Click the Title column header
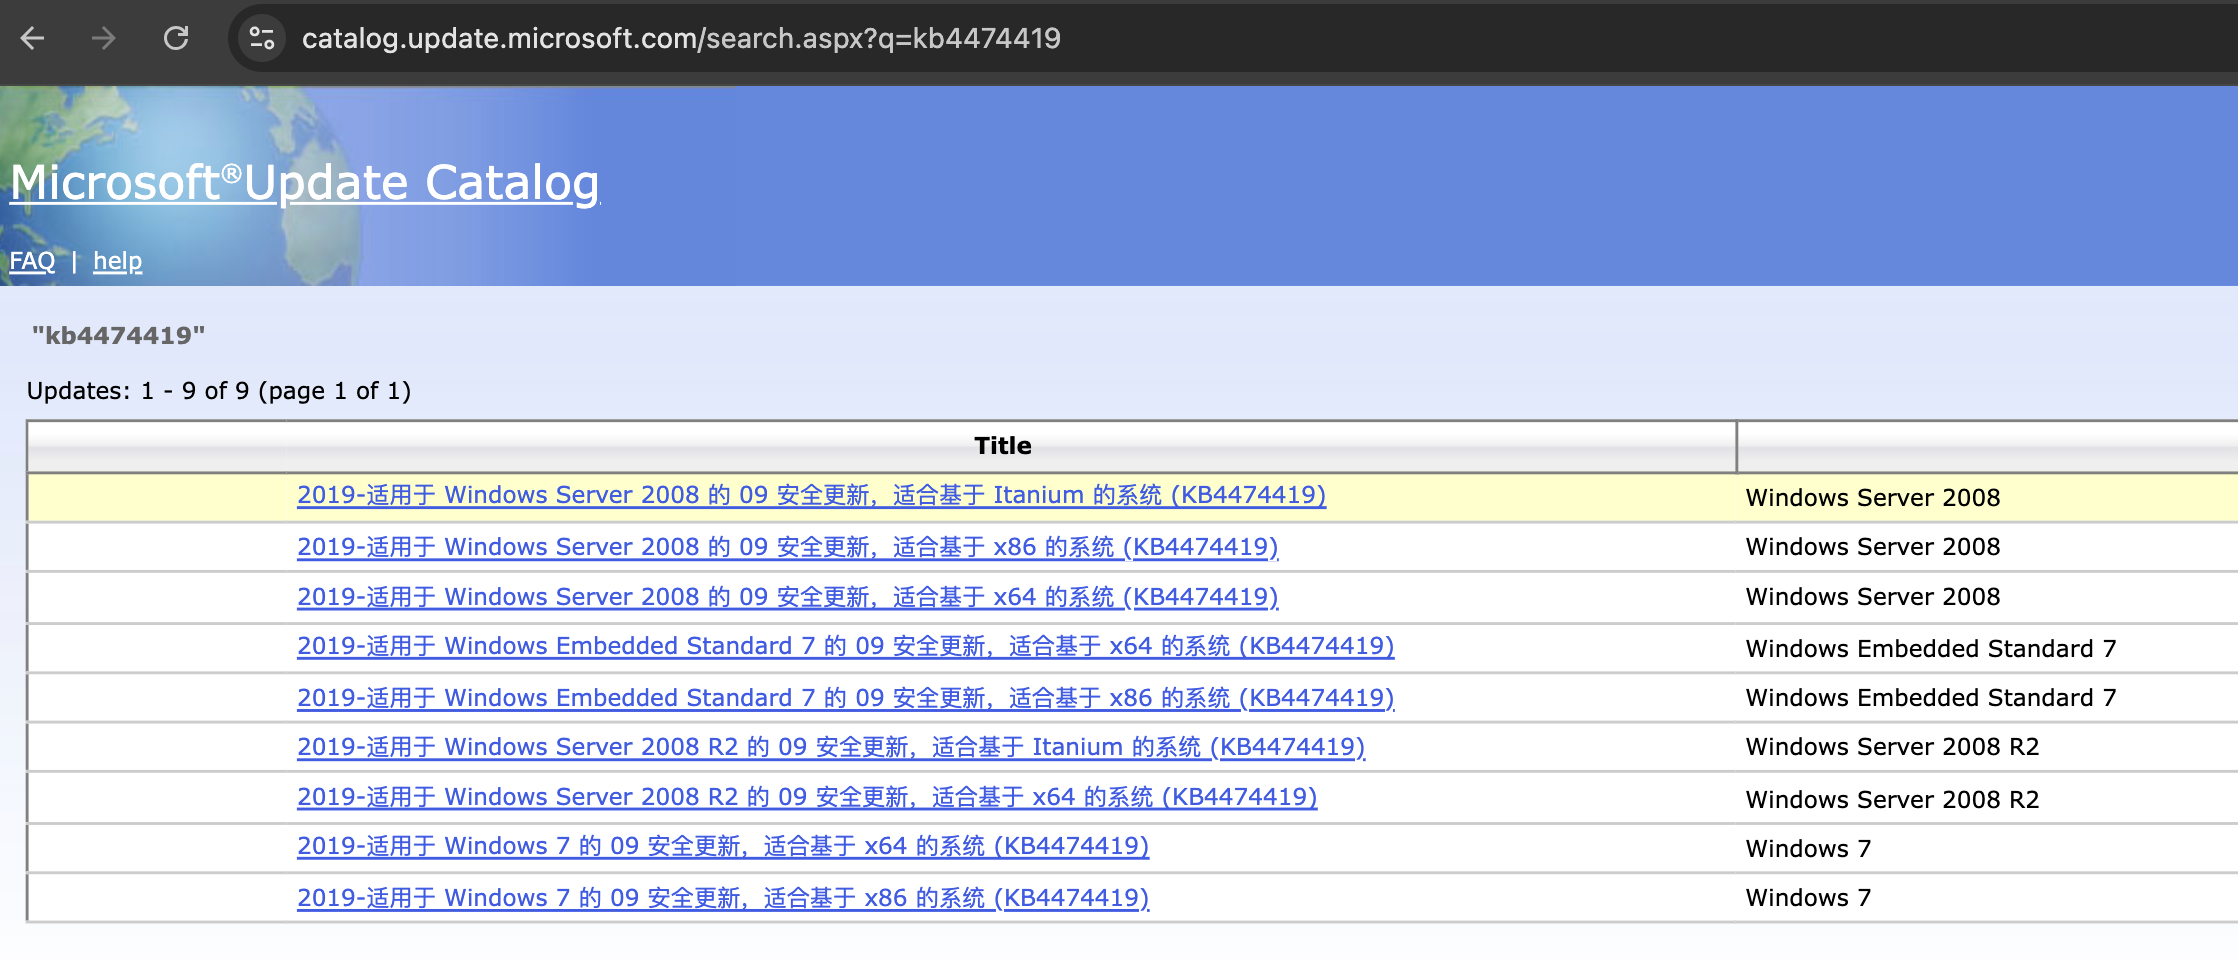This screenshot has height=960, width=2238. click(x=1002, y=446)
